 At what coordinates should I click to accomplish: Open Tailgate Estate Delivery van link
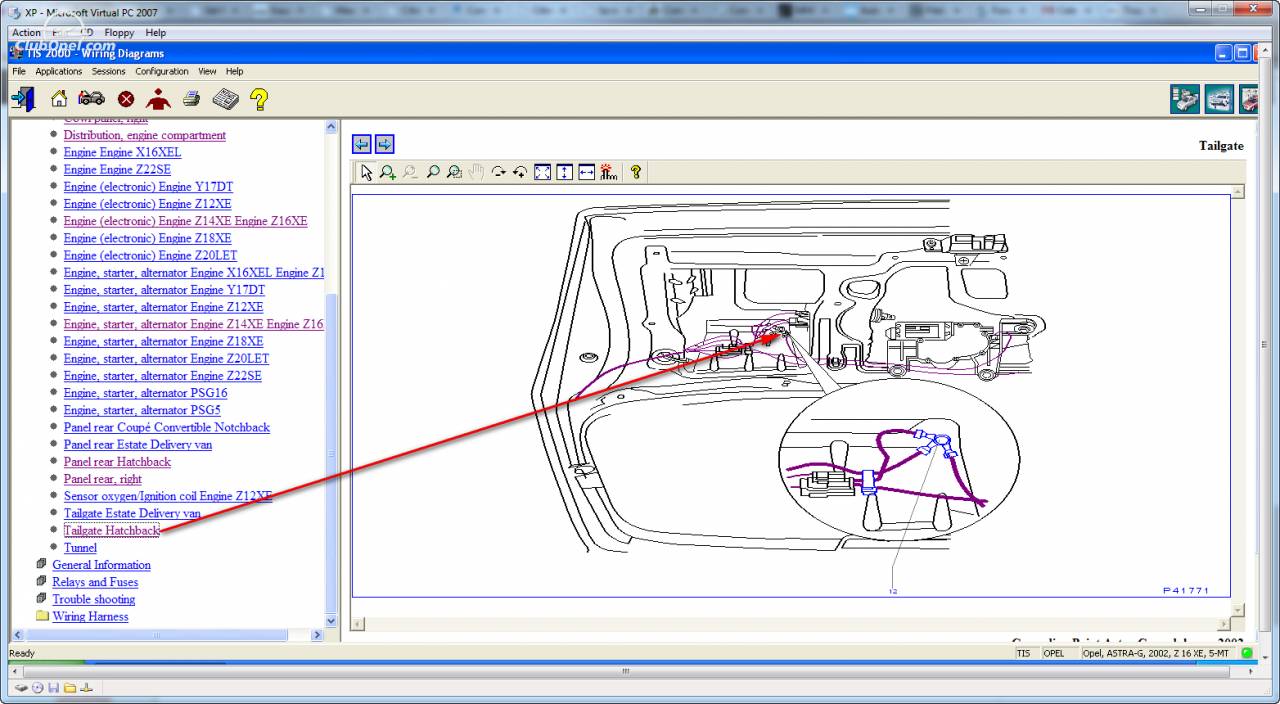132,513
